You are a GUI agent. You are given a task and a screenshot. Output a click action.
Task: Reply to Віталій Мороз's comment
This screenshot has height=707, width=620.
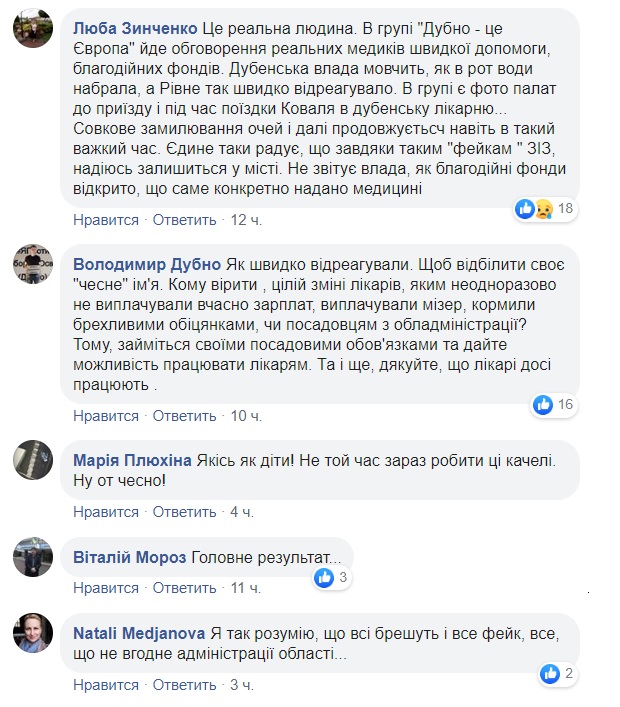[184, 588]
